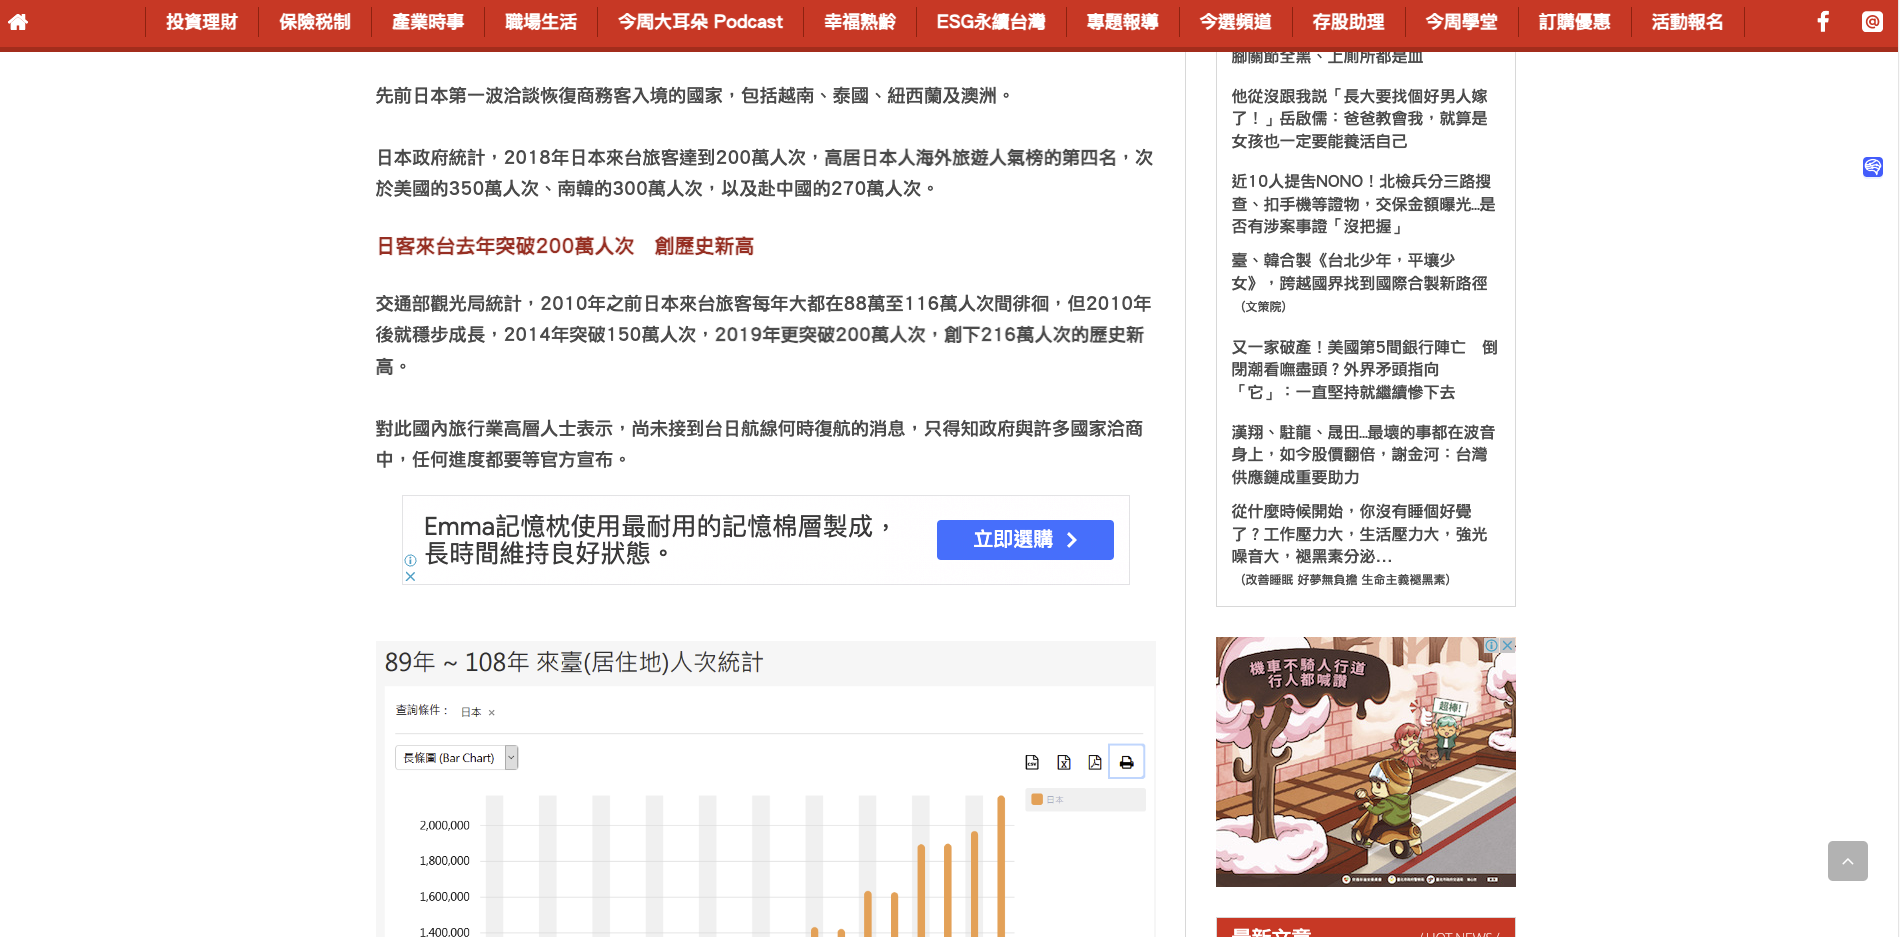Open the ESG永續台灣 menu item

click(990, 22)
